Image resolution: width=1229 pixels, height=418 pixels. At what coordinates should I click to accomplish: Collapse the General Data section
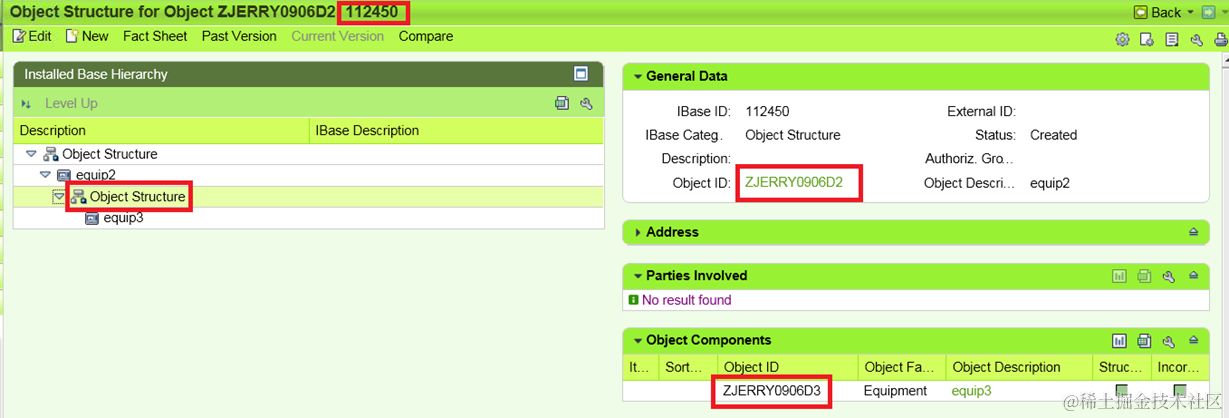point(638,76)
